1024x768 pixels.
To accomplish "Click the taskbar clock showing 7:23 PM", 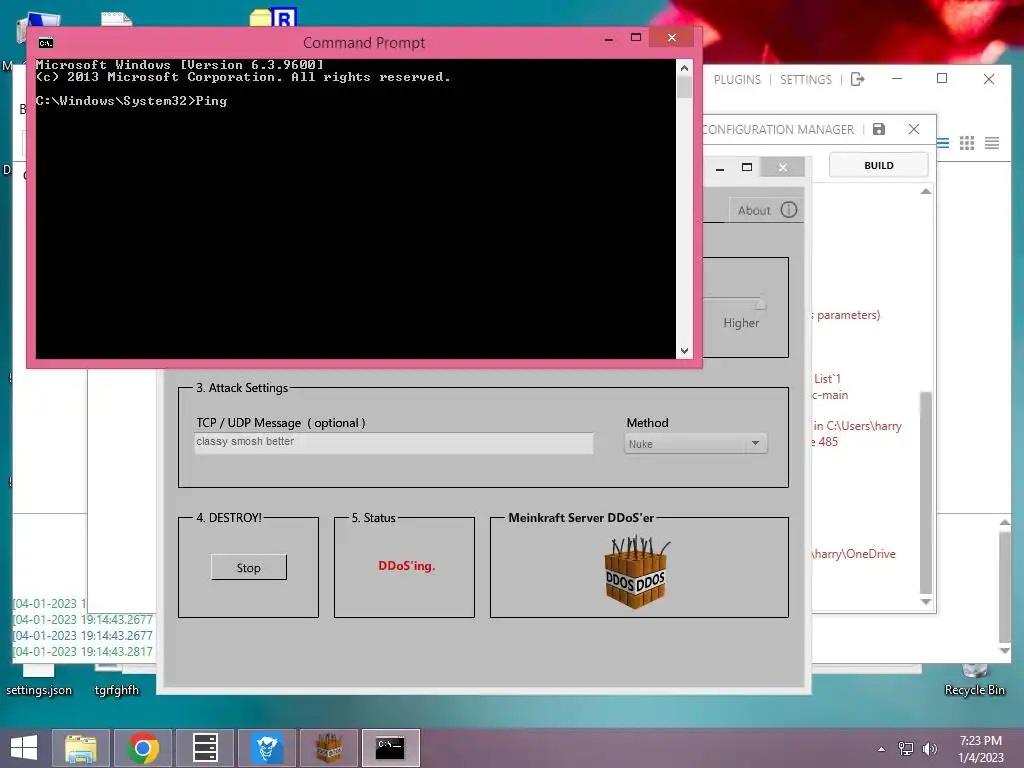I will [980, 748].
